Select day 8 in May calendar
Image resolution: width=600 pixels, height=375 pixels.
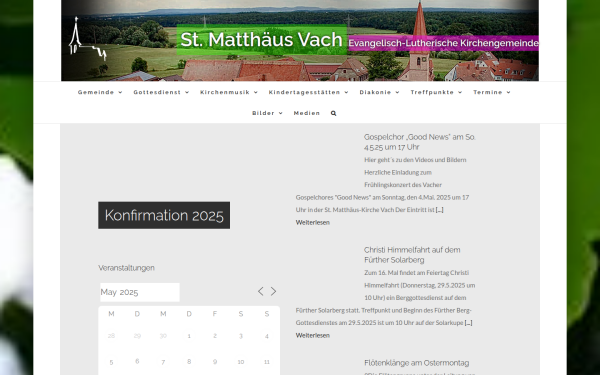coord(189,362)
